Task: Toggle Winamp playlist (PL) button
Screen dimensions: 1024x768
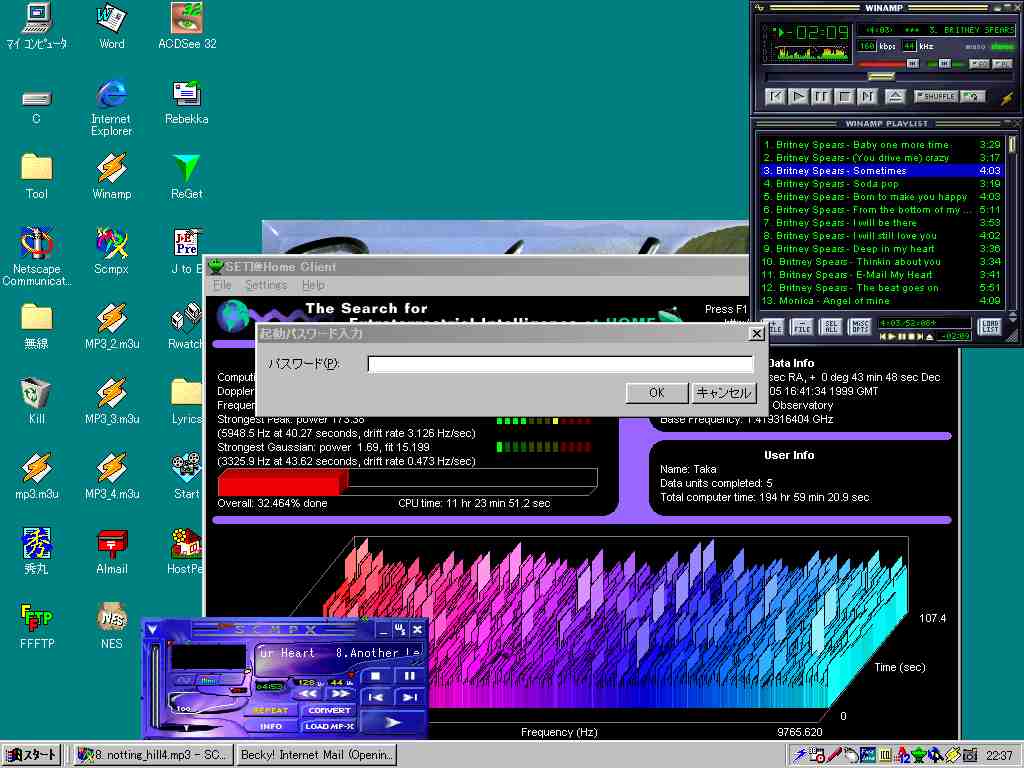Action: point(1001,64)
